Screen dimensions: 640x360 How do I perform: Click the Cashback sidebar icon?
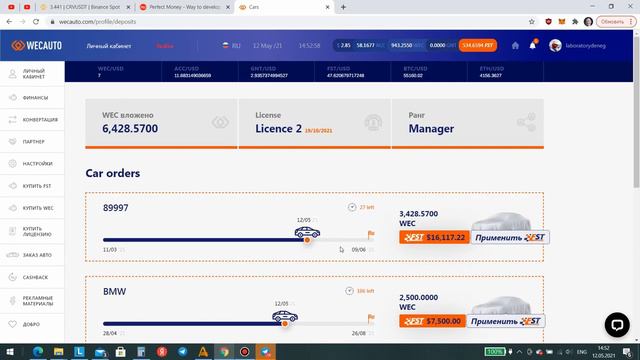13,277
